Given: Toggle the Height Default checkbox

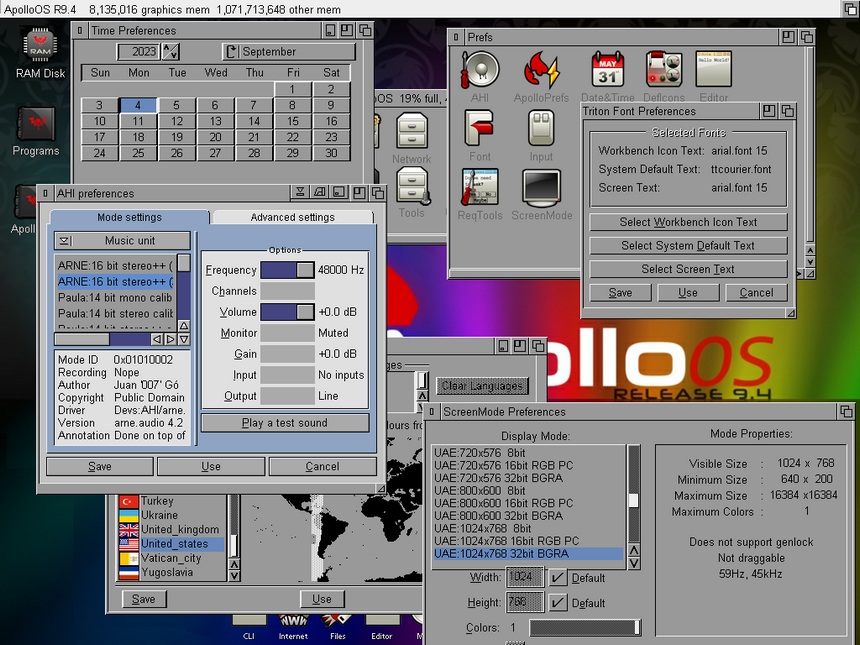Looking at the screenshot, I should point(558,603).
